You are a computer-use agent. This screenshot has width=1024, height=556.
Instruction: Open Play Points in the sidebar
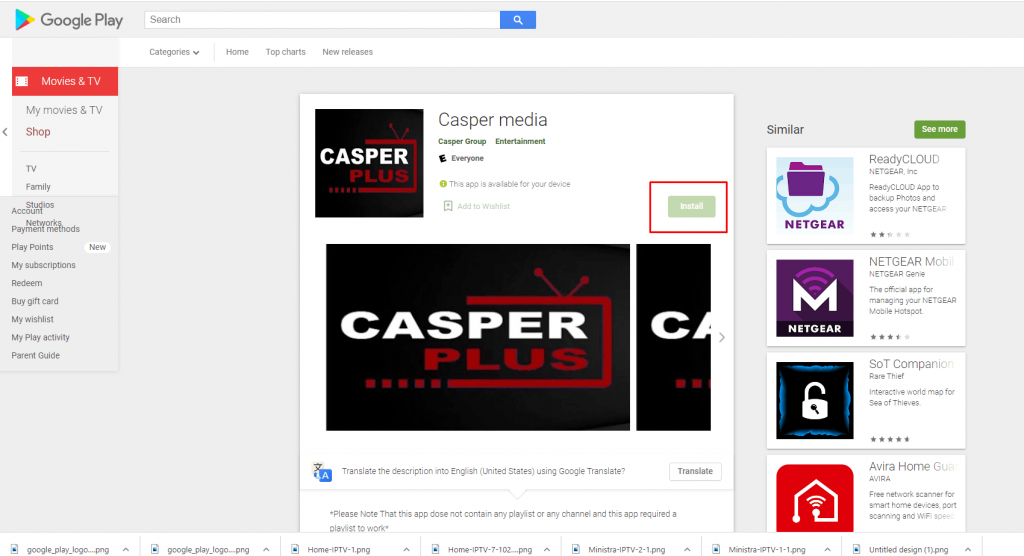pos(33,247)
